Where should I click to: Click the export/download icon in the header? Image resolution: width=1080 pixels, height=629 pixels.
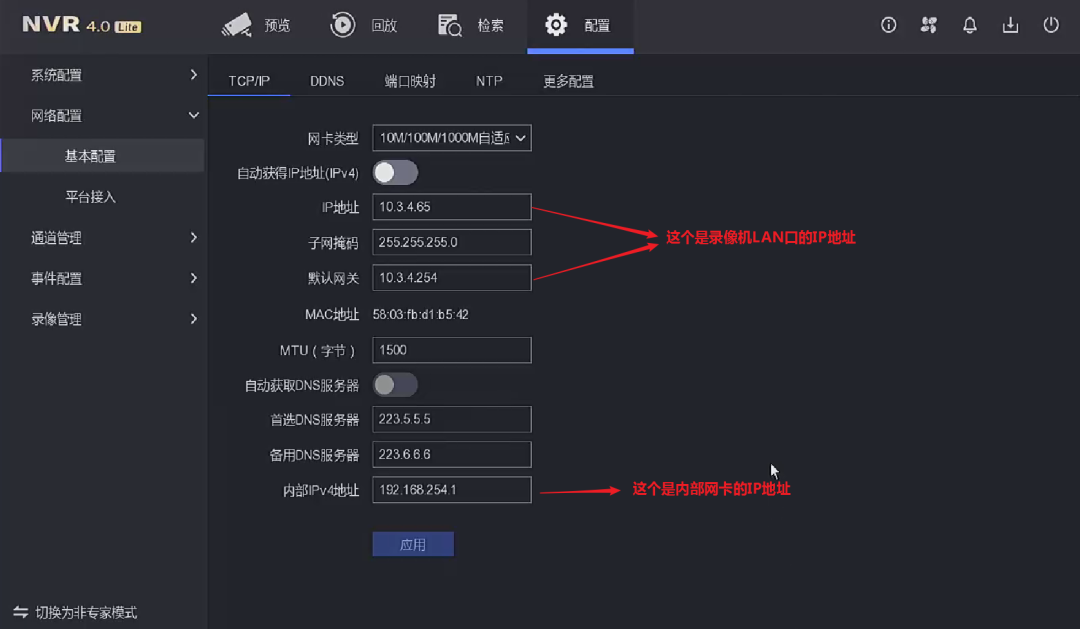[1010, 25]
